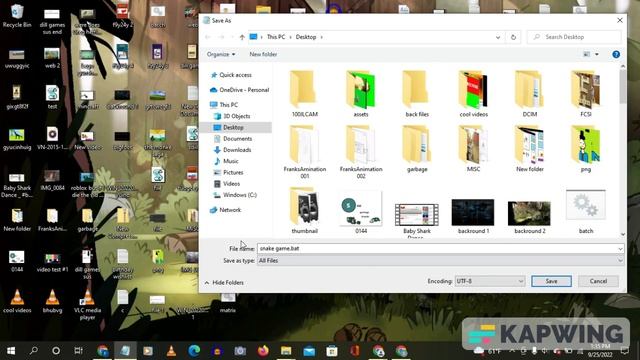Viewport: 640px width, 360px height.
Task: Select Desktop in navigation pane
Action: [233, 127]
